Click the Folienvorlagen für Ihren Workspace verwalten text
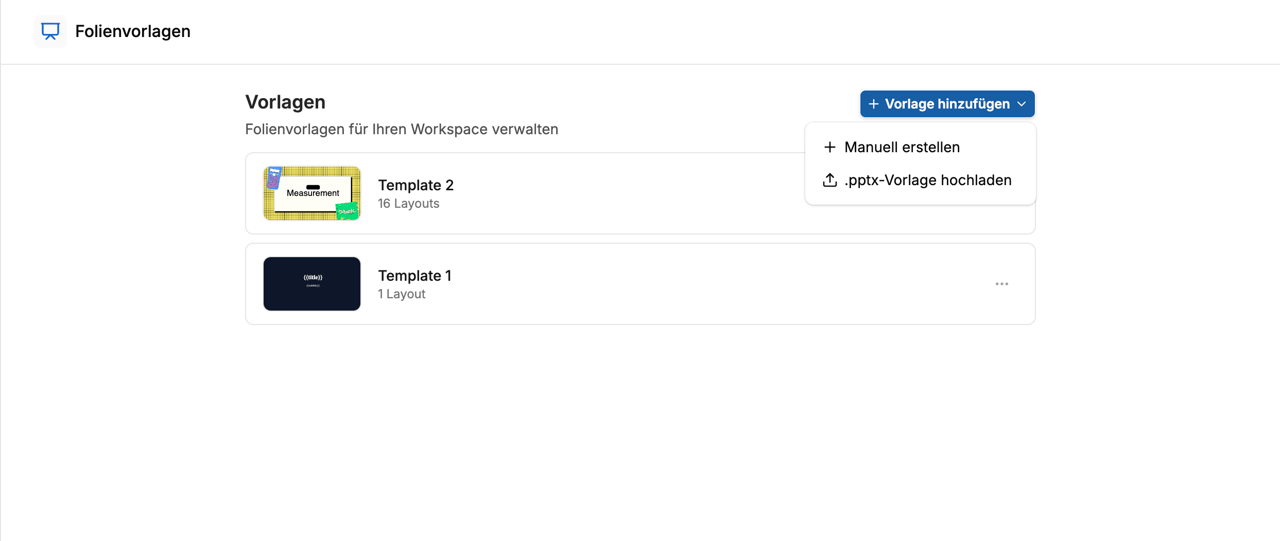 (x=402, y=129)
